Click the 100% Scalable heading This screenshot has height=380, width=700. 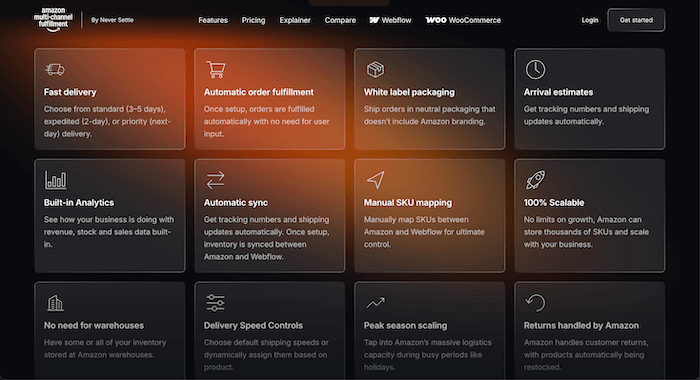(x=554, y=203)
